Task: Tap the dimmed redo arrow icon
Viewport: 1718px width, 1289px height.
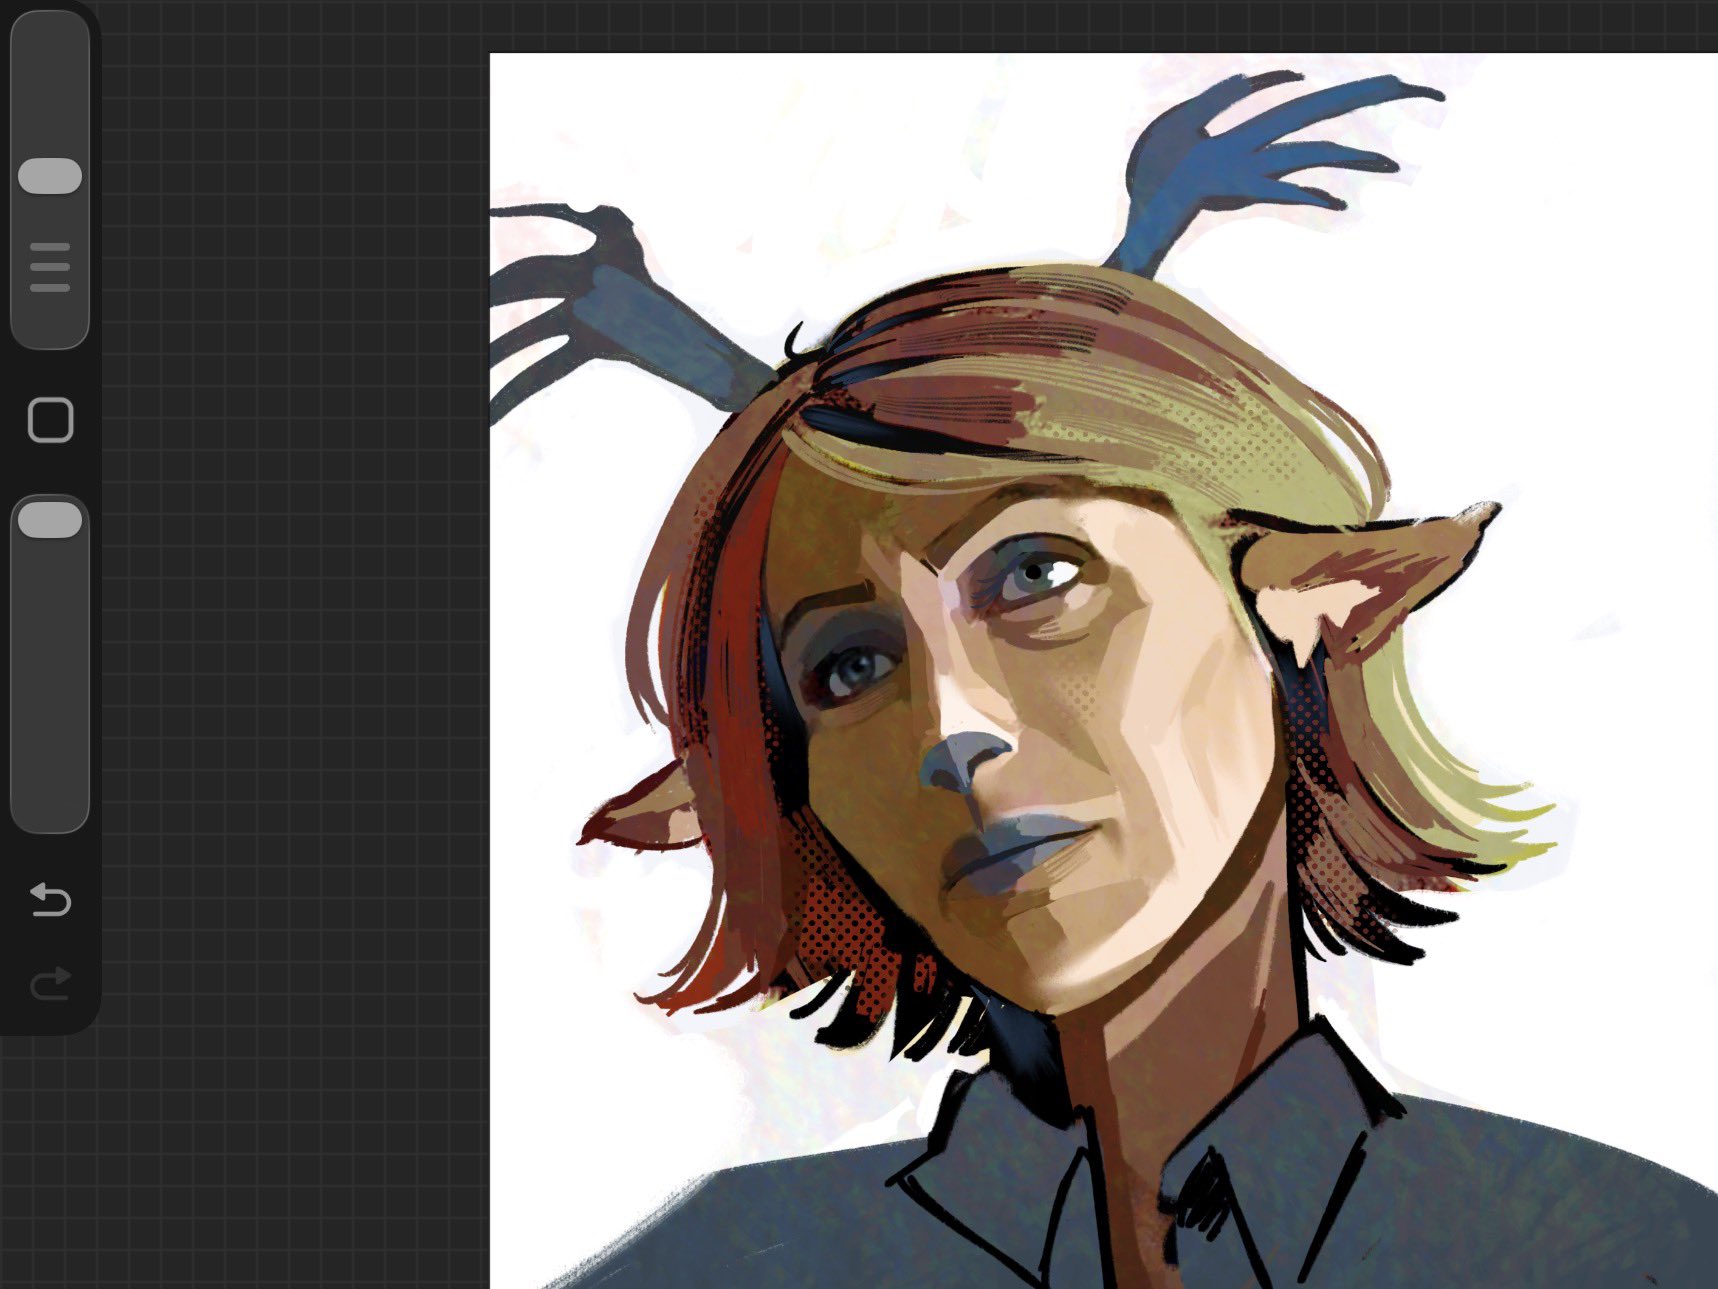Action: pos(50,983)
